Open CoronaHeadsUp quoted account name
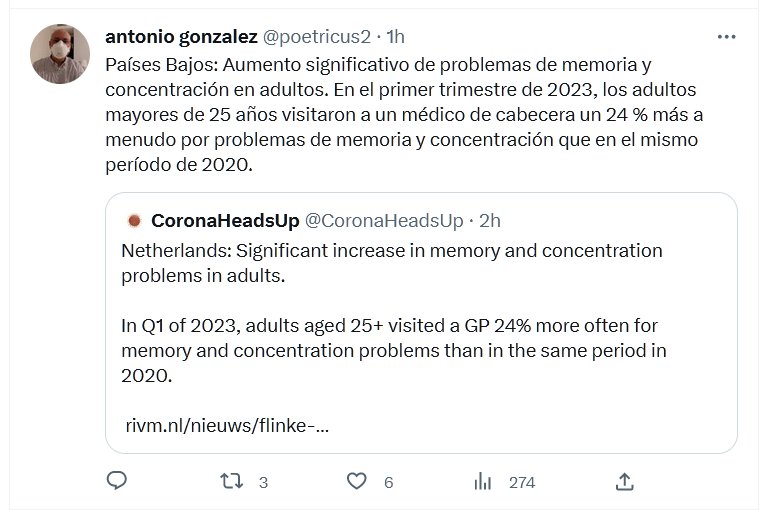 (x=223, y=220)
